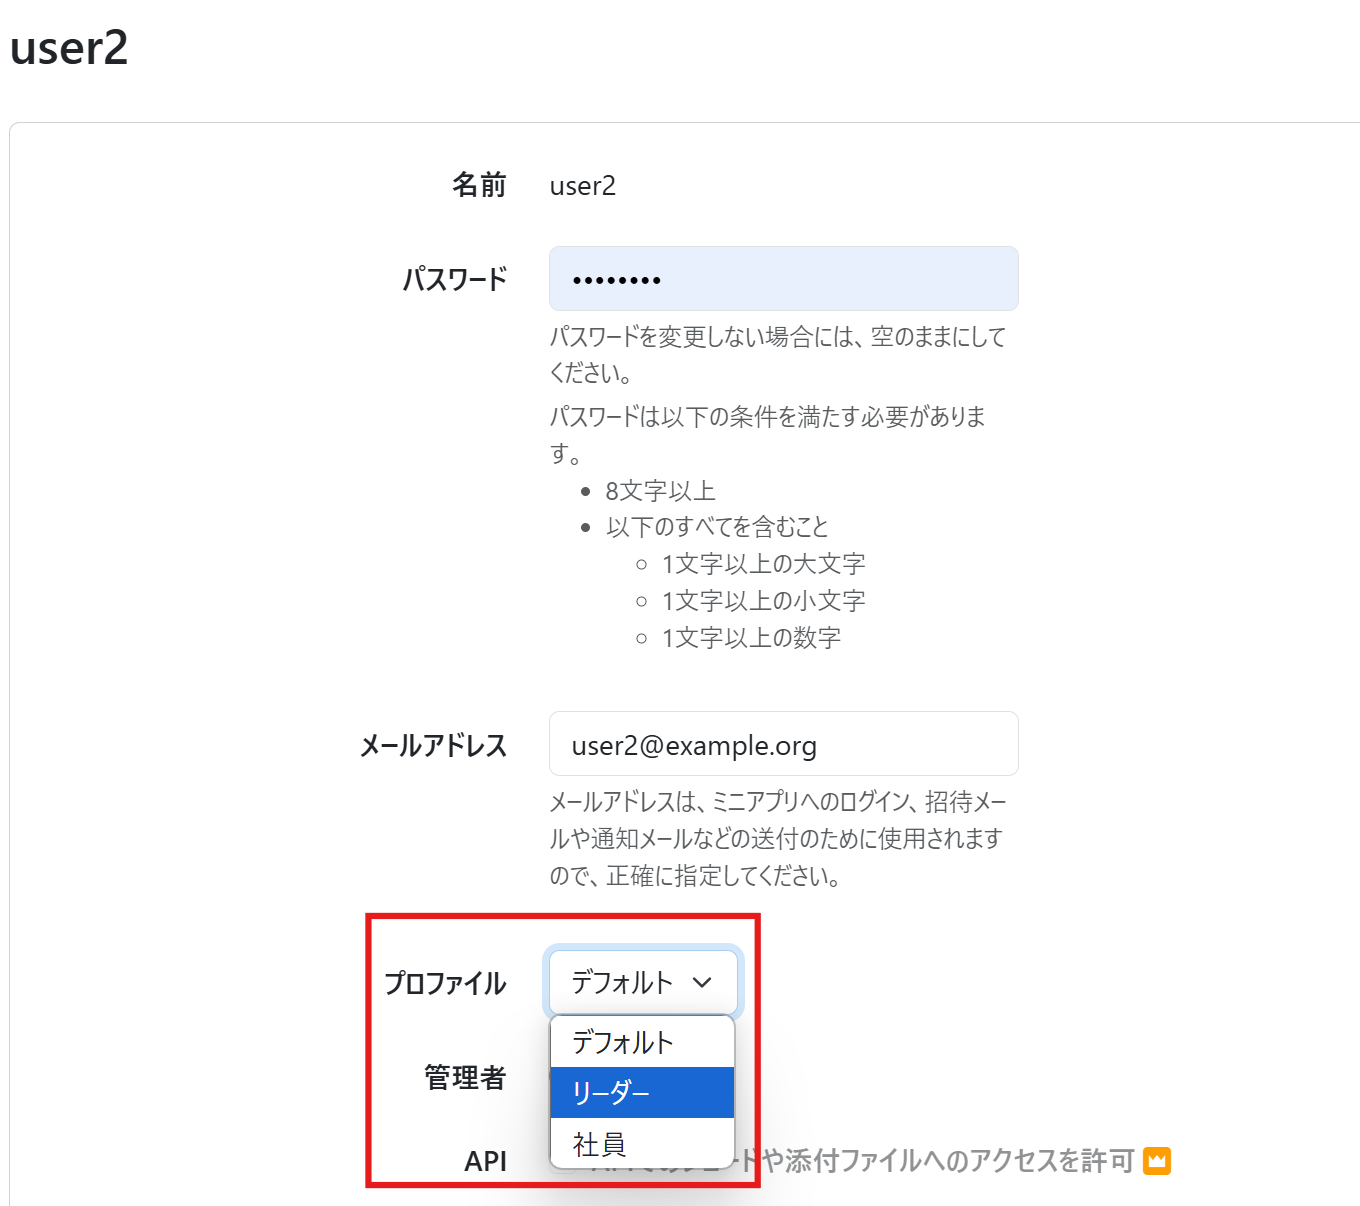Open the プロファイル dropdown

(x=643, y=983)
